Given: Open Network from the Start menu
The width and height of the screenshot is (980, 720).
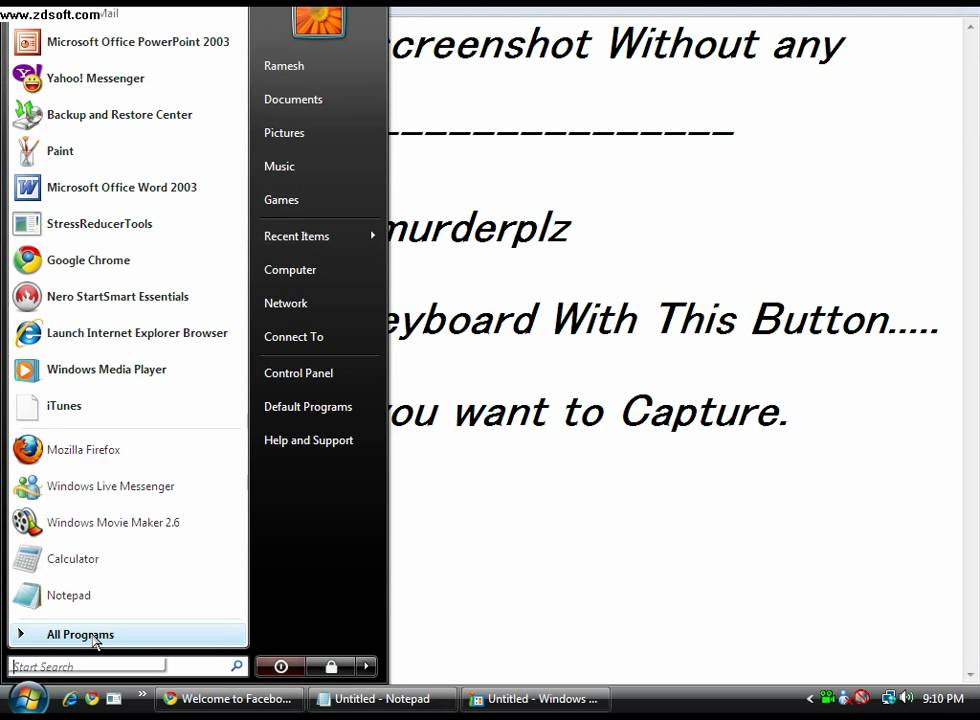Looking at the screenshot, I should pos(286,303).
